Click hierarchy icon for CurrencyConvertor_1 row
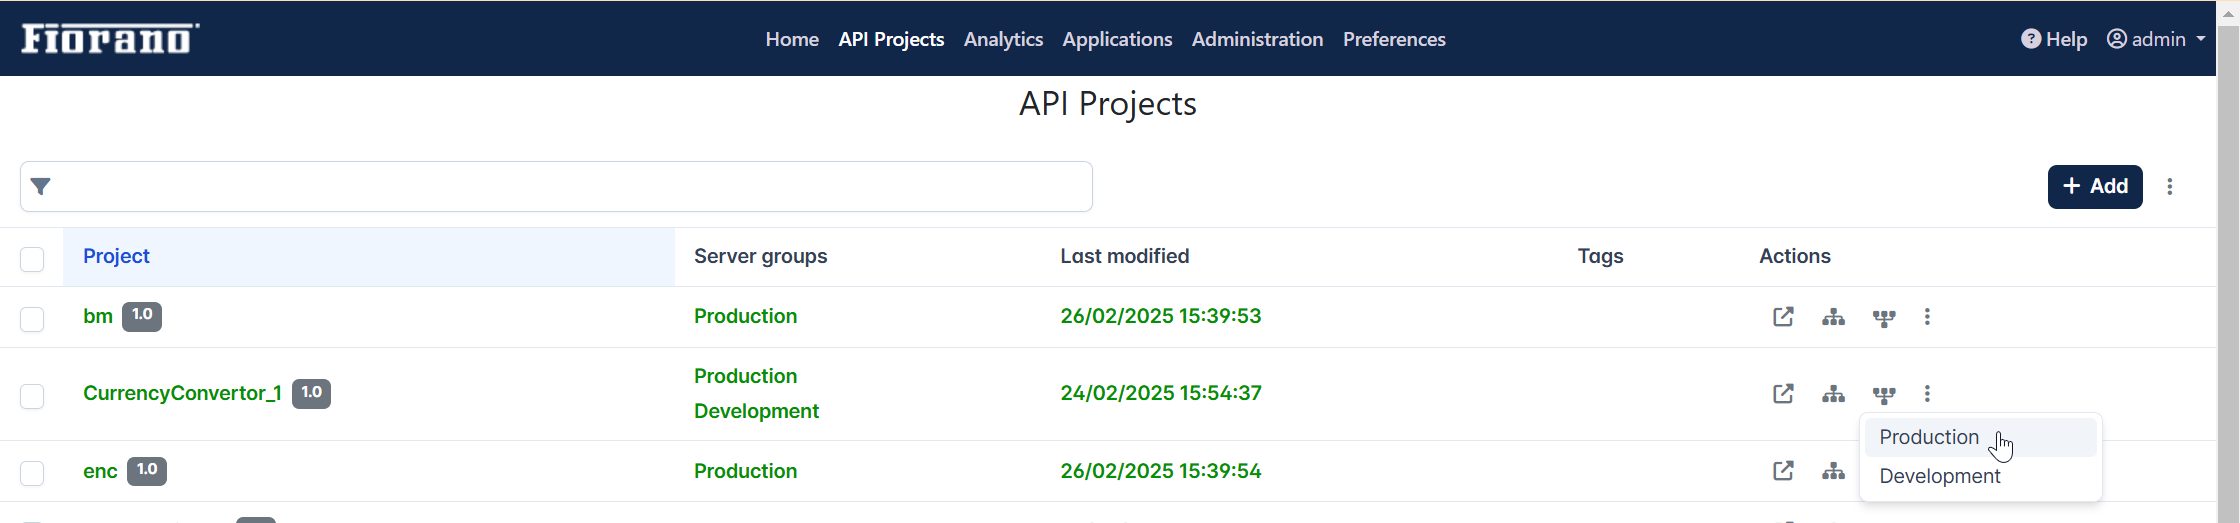 point(1833,394)
